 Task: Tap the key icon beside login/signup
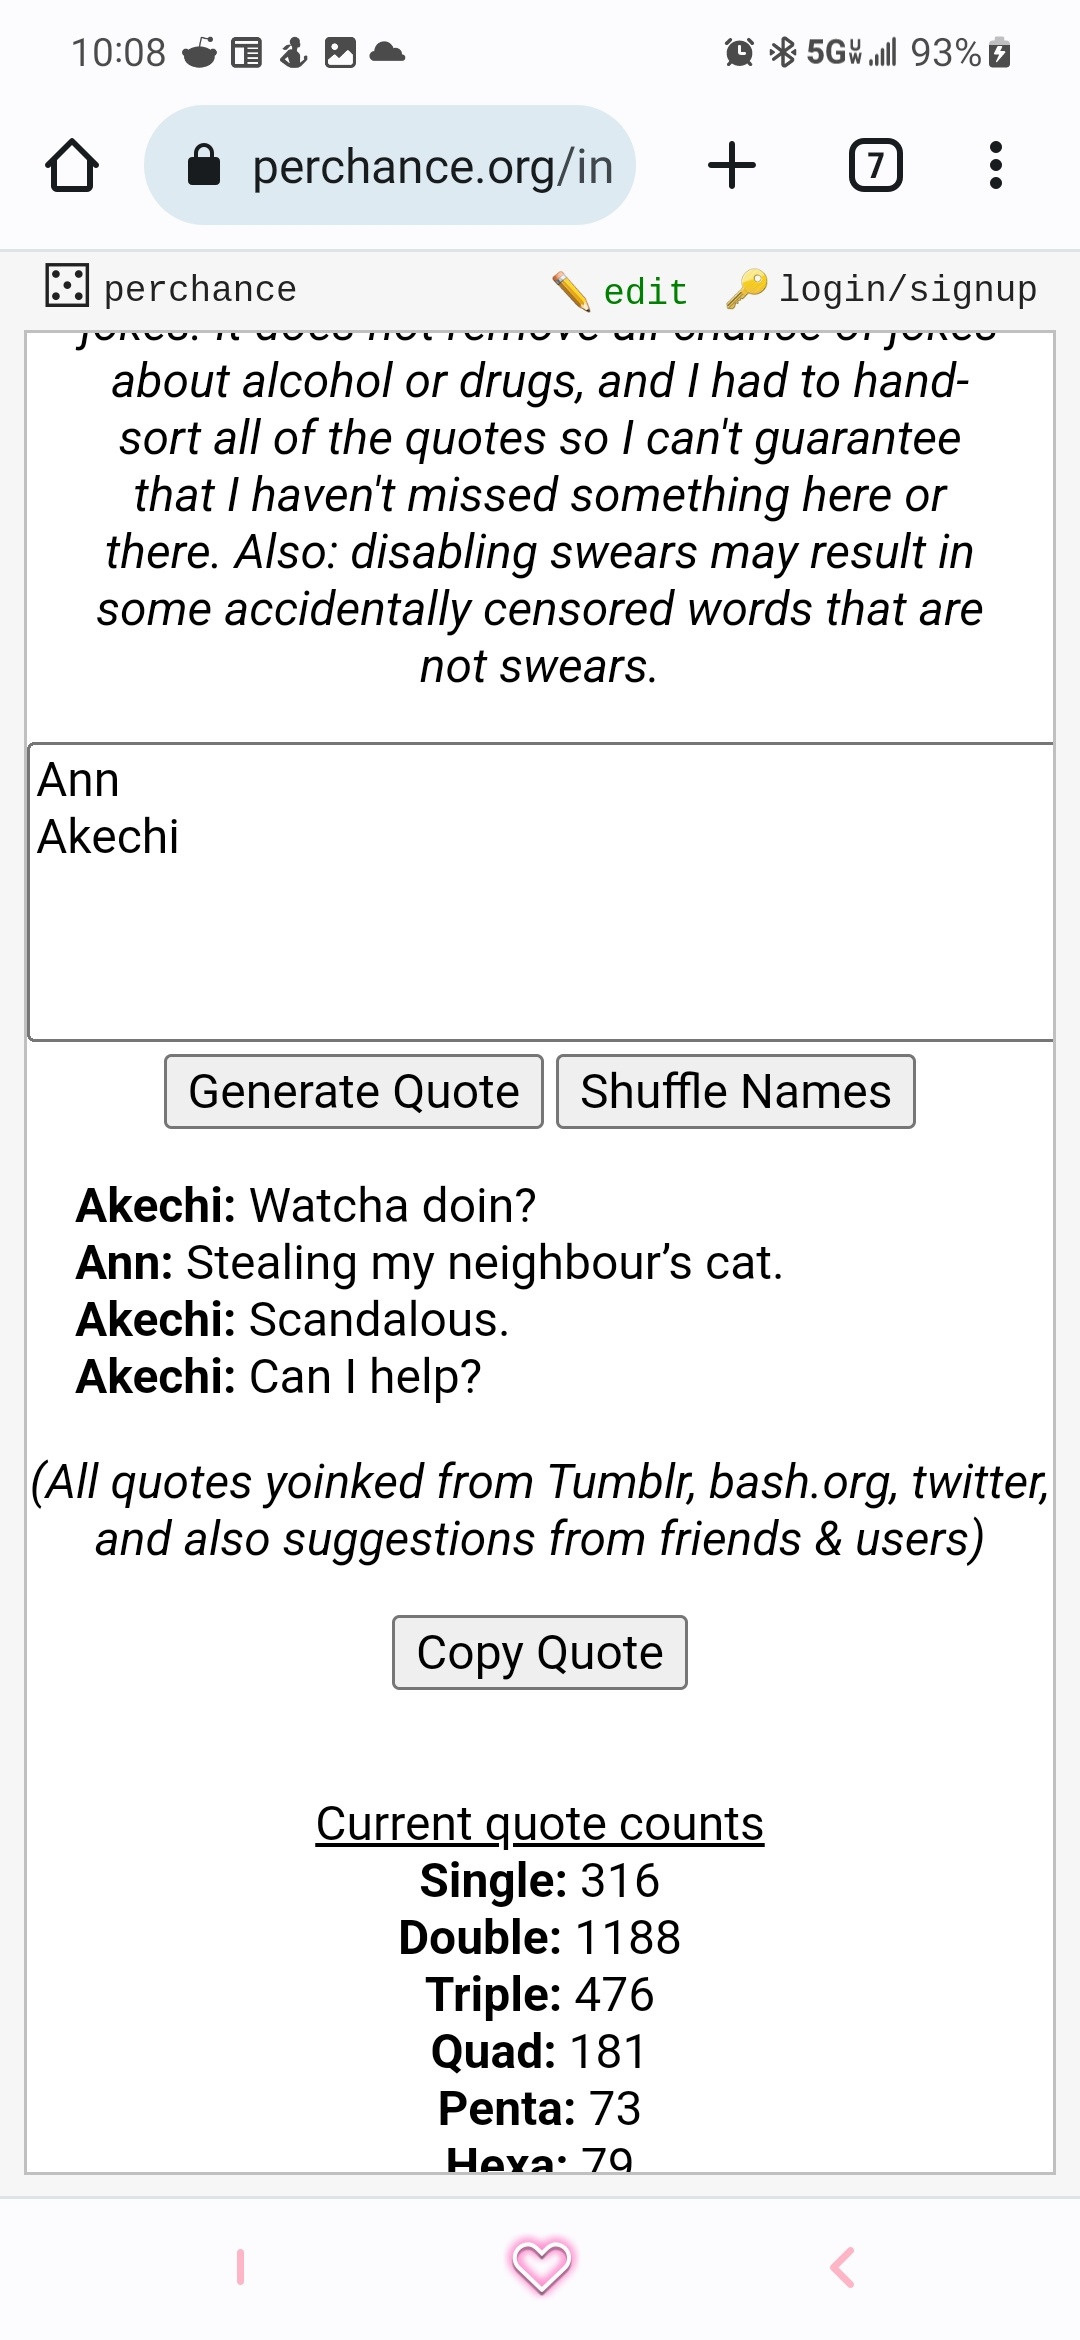pos(747,289)
